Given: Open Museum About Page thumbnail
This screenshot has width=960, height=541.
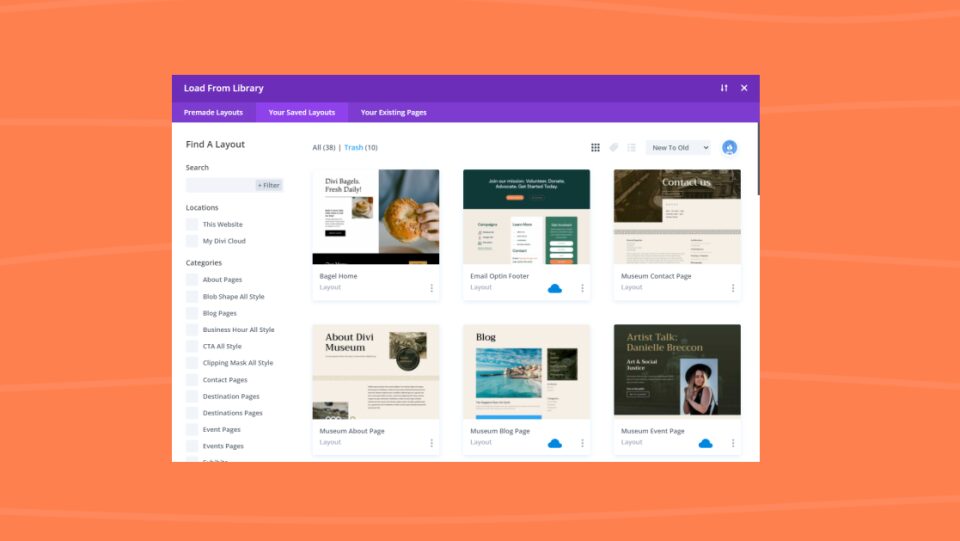Looking at the screenshot, I should coord(376,371).
